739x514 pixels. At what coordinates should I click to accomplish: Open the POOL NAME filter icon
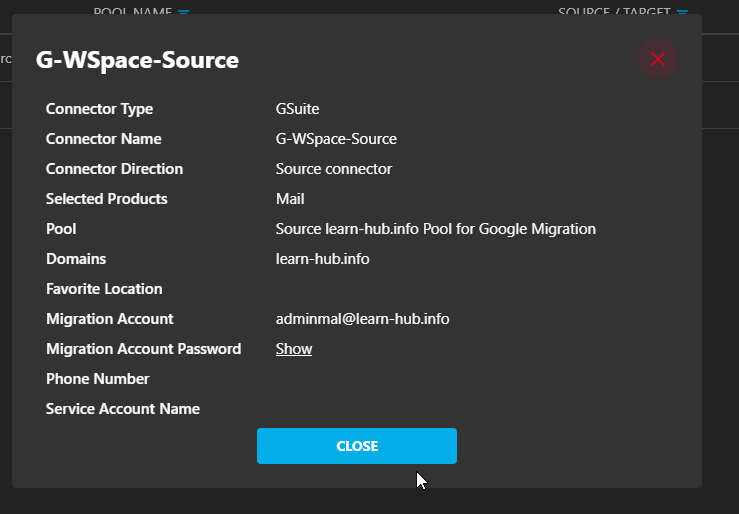[183, 12]
